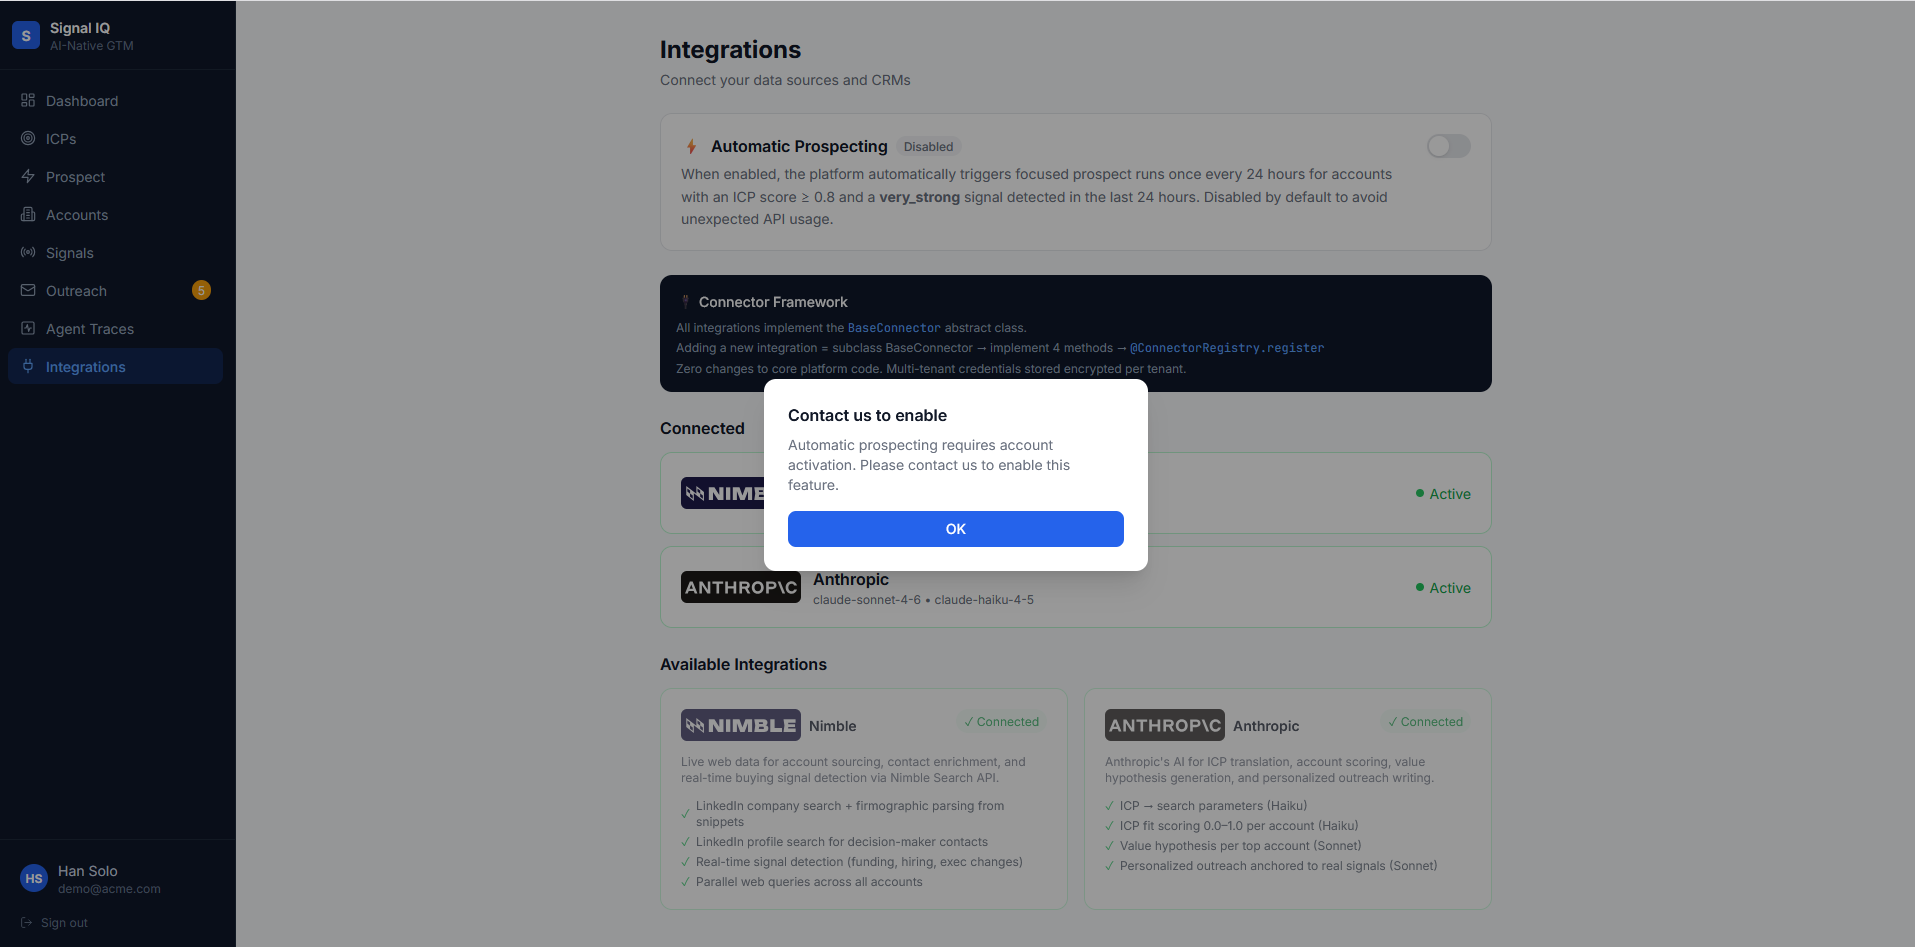Click the Anthropic row Active status
This screenshot has height=947, width=1915.
(1443, 588)
